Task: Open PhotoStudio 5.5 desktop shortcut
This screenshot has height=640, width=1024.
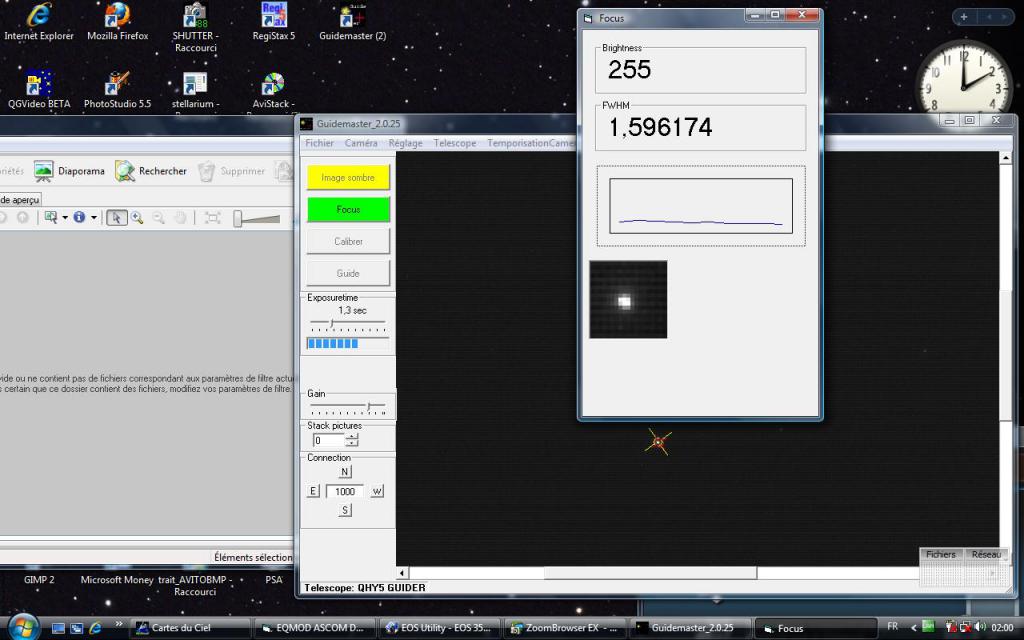Action: pyautogui.click(x=118, y=90)
